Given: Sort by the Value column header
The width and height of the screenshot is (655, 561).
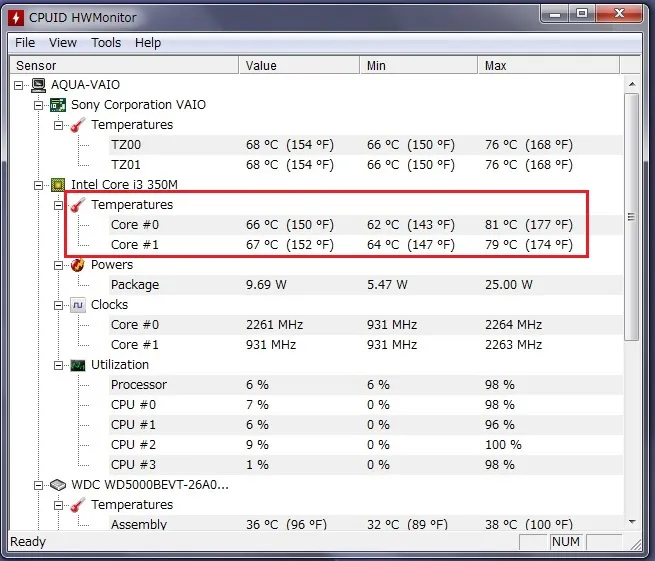Looking at the screenshot, I should click(x=298, y=65).
